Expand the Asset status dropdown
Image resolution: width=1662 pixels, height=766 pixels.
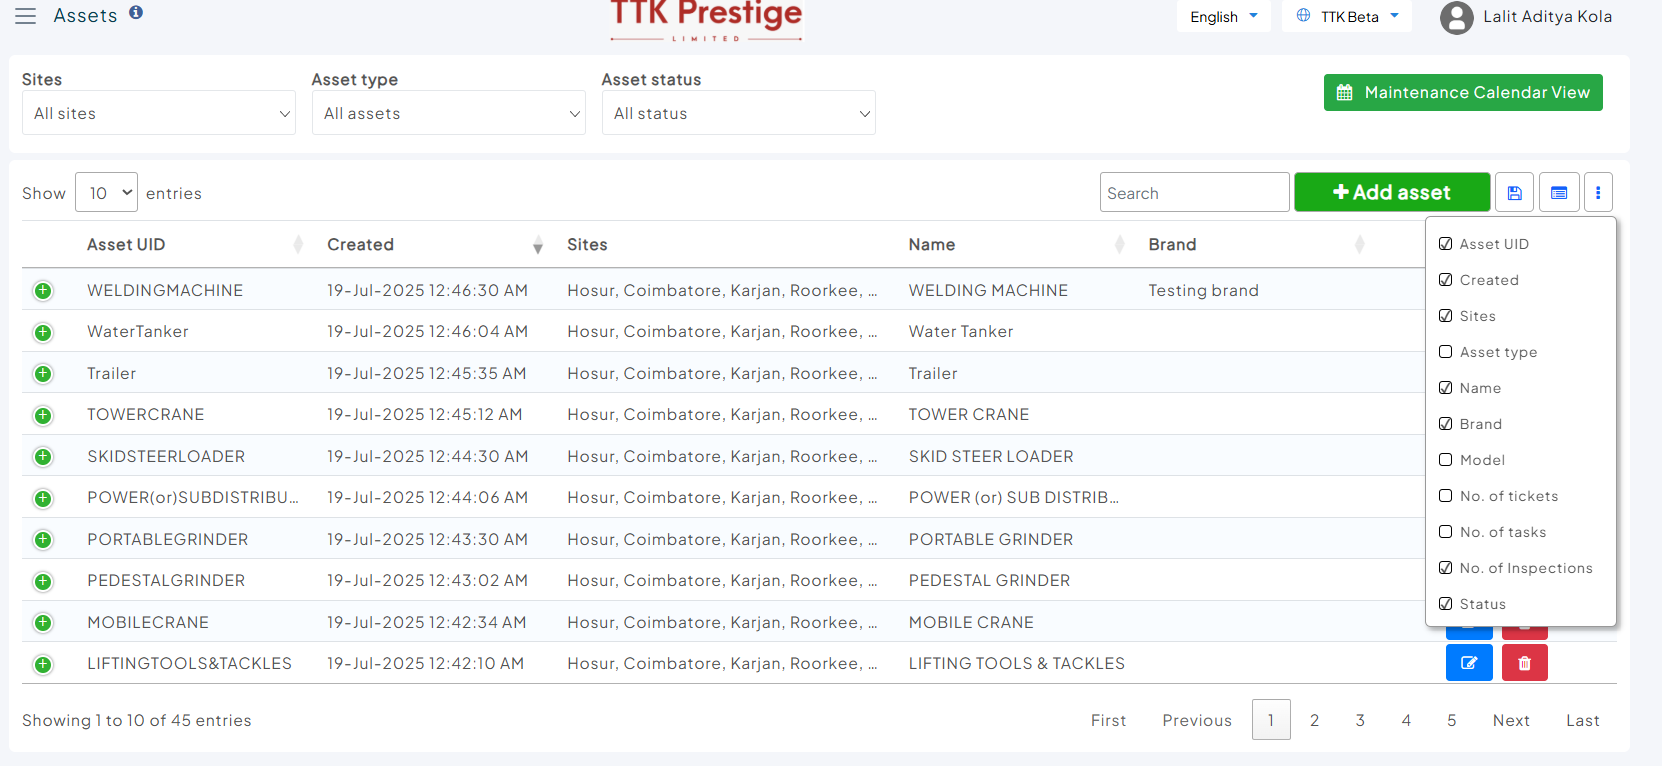[738, 114]
